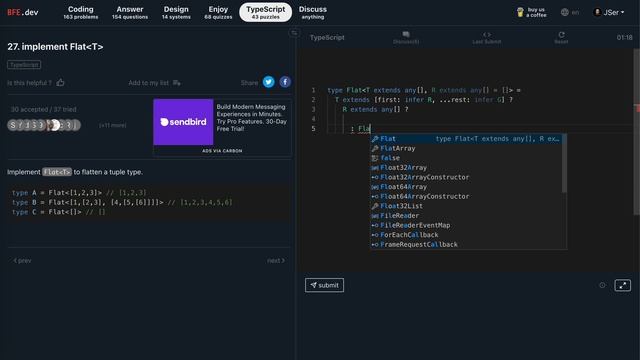Click the thumbs-up helpful icon
Screen dimensions: 640x360
click(x=60, y=82)
